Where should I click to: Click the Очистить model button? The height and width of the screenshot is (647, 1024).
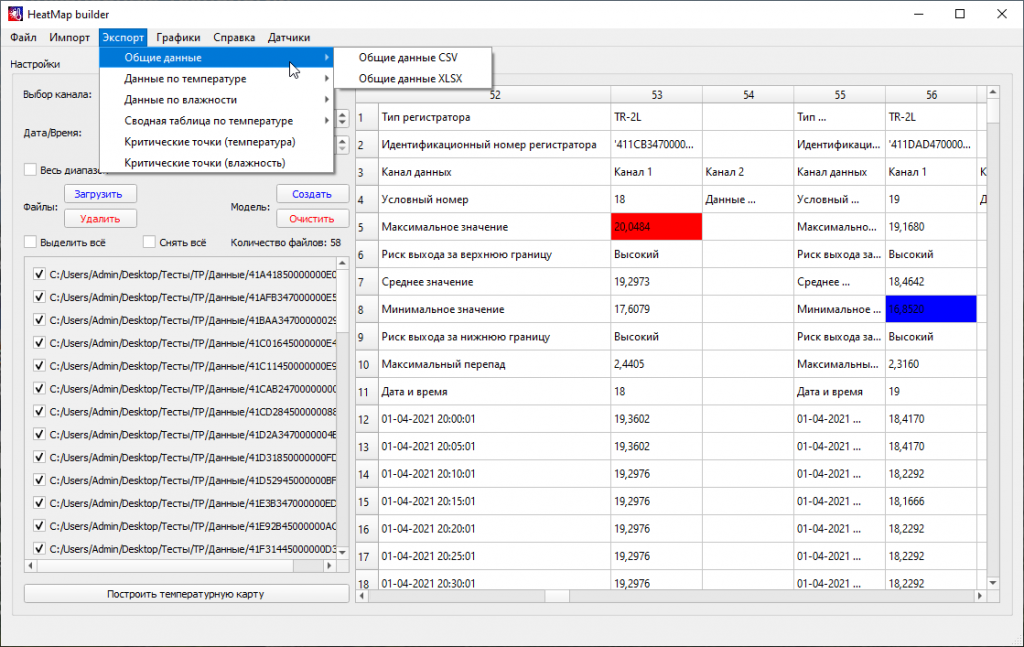click(312, 219)
